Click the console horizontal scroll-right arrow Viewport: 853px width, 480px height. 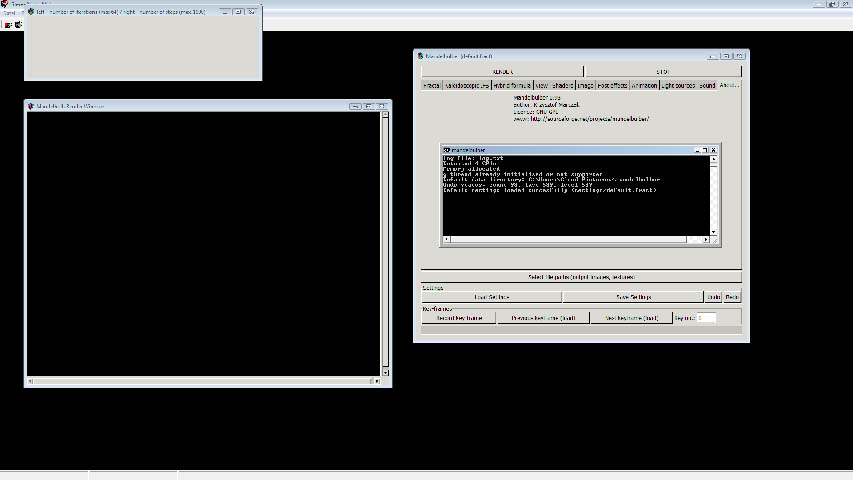[706, 239]
